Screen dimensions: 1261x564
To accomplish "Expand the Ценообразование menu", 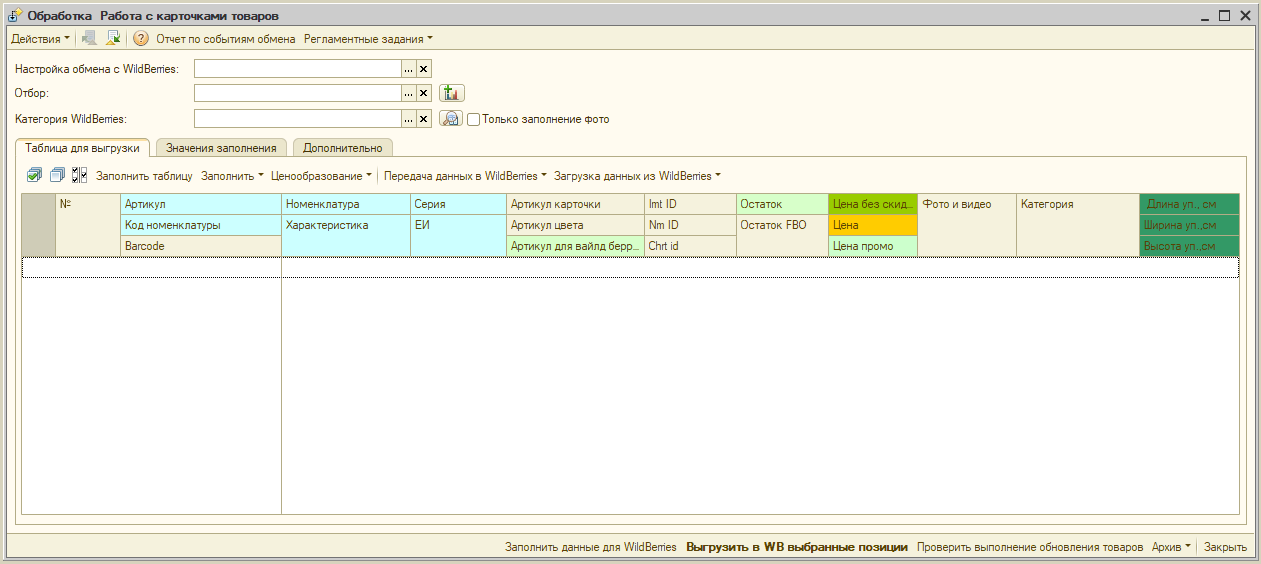I will coord(321,175).
